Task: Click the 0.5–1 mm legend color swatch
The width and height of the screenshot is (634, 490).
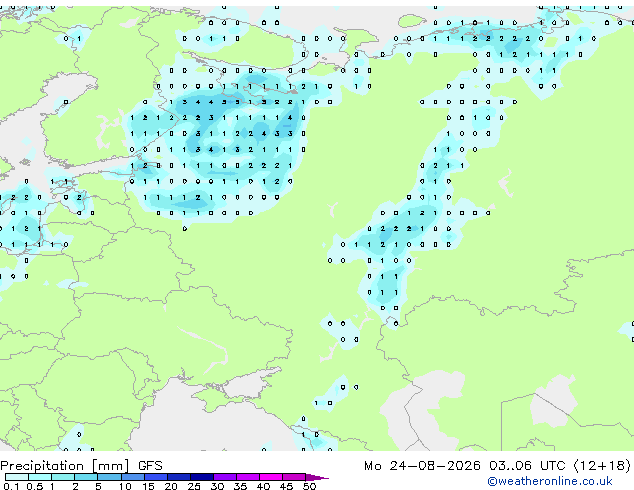Action: coord(40,477)
